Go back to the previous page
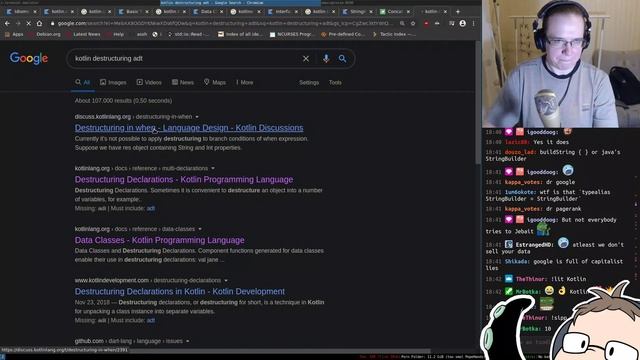This screenshot has width=640, height=360. coord(7,24)
